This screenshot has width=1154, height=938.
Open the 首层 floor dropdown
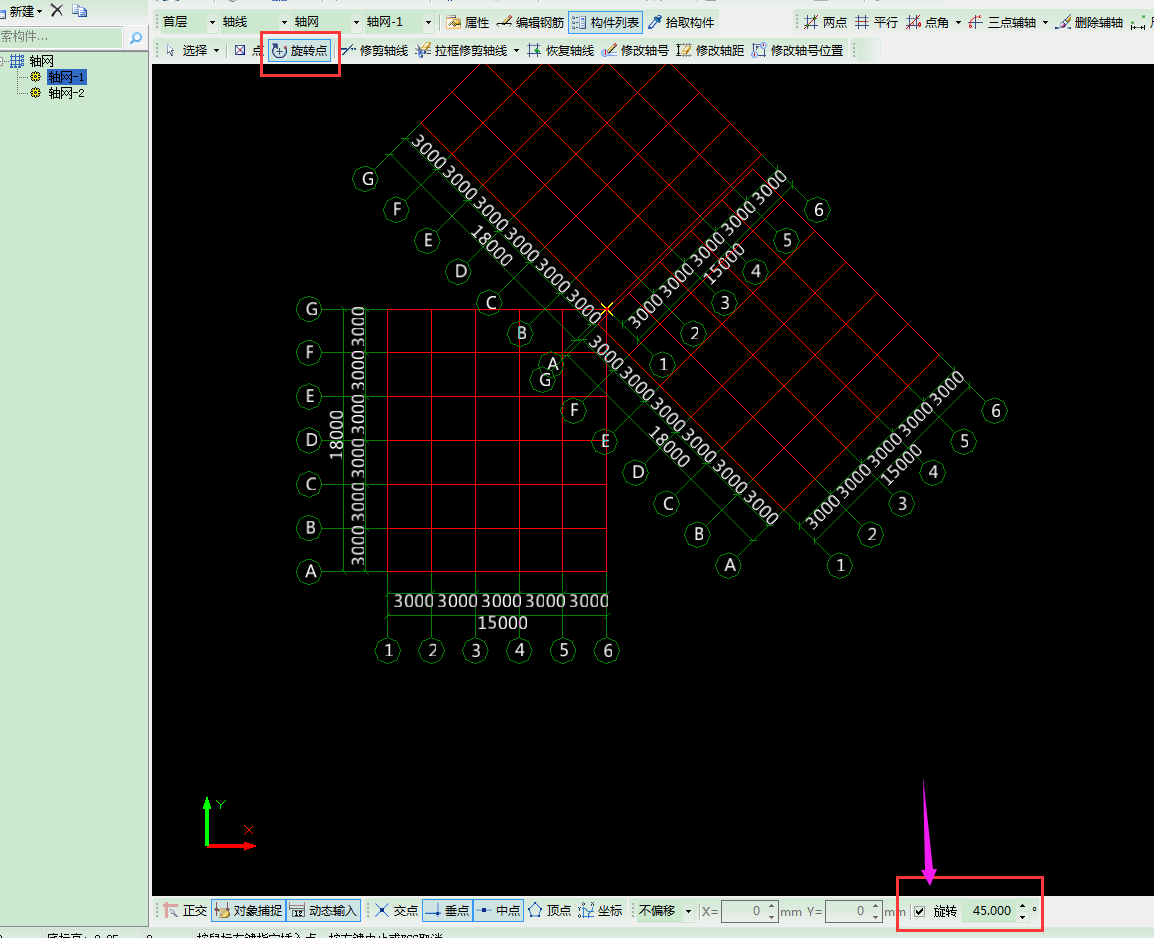[212, 22]
